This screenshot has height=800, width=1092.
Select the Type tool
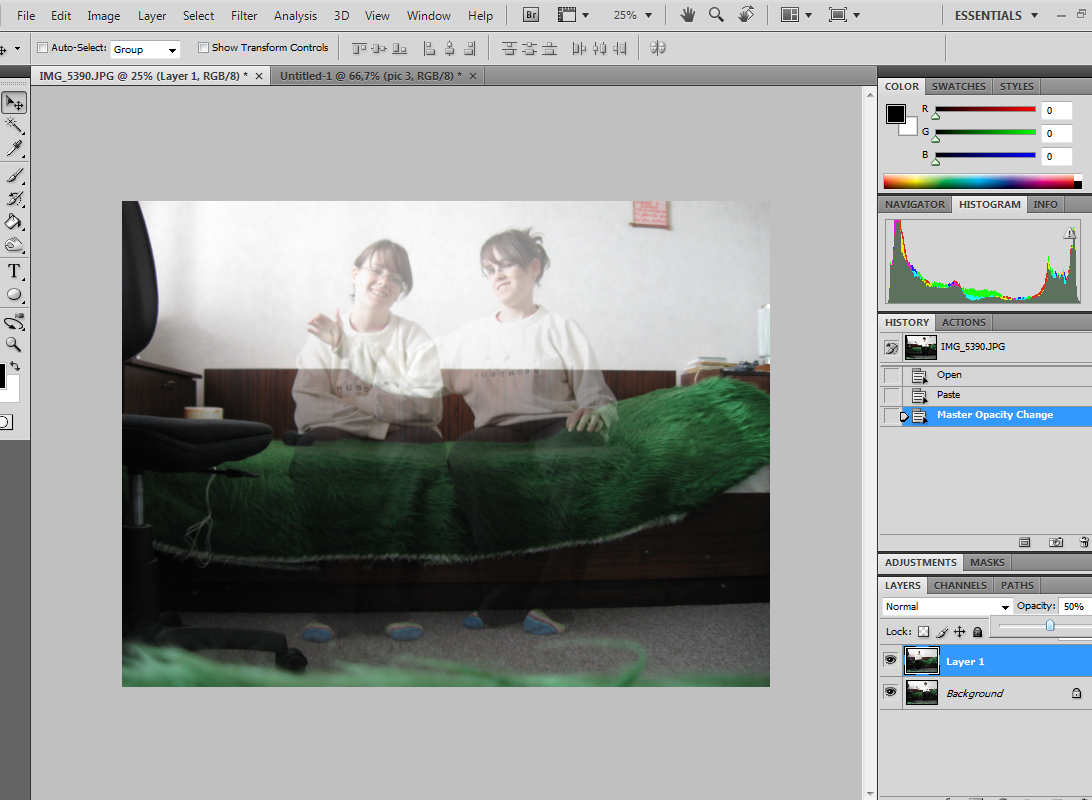pyautogui.click(x=14, y=271)
